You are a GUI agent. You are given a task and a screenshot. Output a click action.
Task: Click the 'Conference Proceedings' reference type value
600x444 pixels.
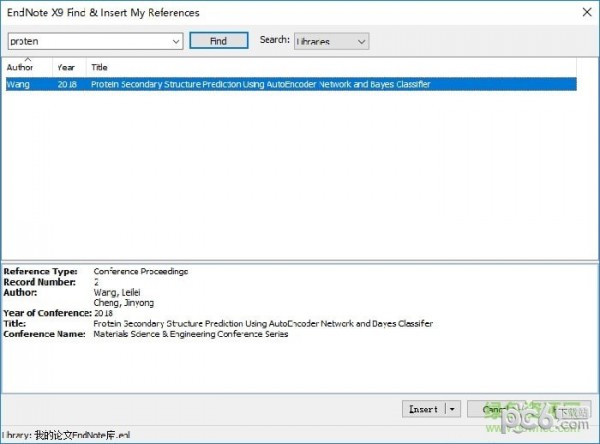click(x=140, y=271)
